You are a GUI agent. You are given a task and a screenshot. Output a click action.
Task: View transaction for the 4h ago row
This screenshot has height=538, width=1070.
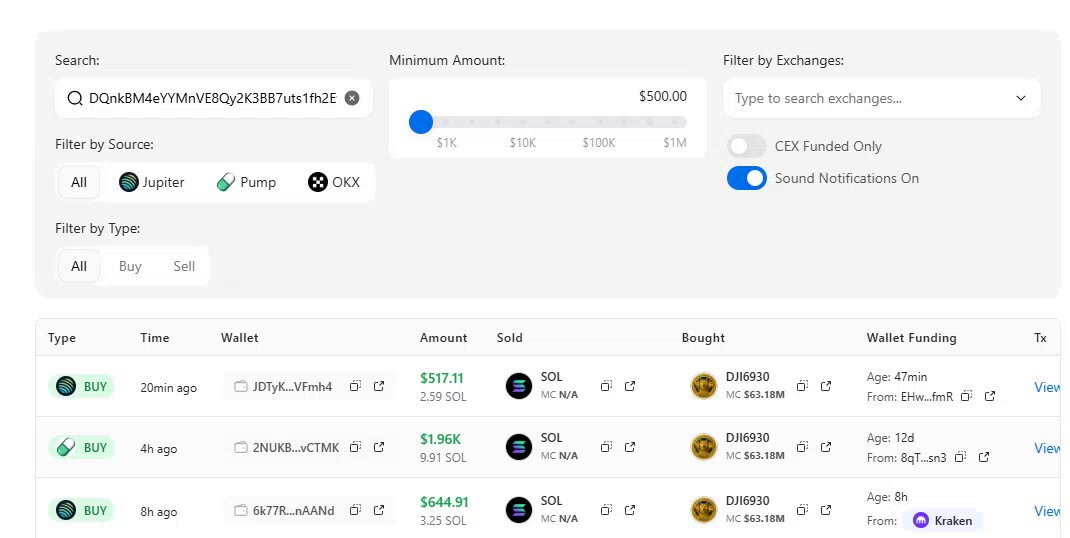1047,448
